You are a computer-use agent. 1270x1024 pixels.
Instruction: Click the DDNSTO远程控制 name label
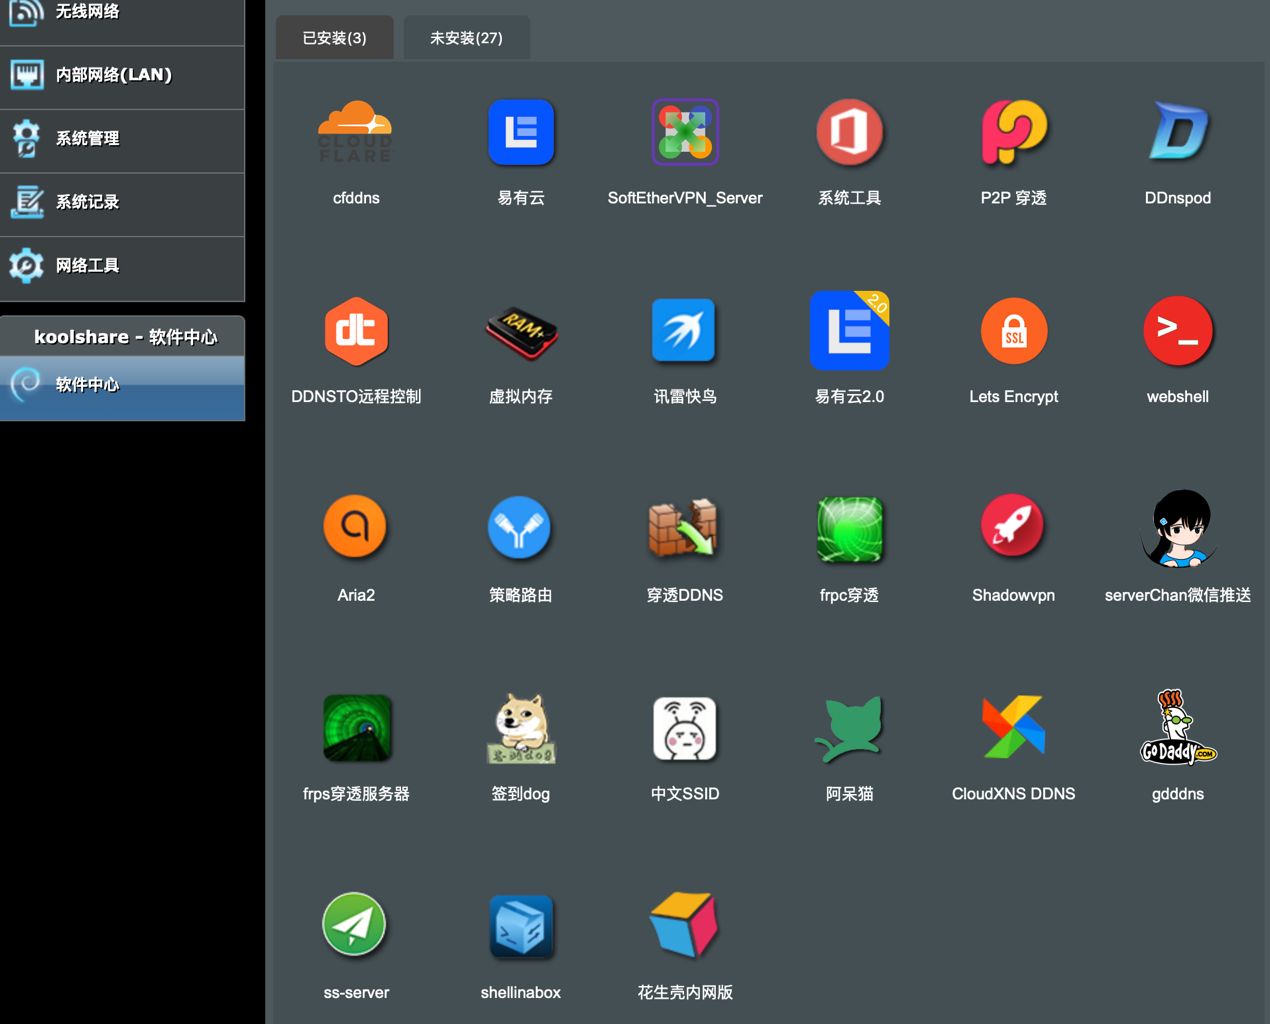(x=356, y=397)
